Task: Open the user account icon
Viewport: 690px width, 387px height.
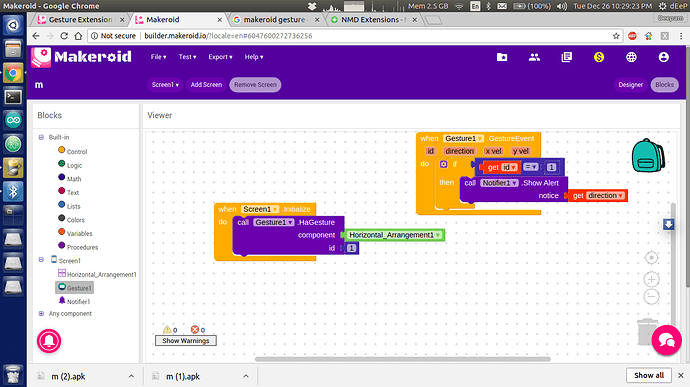Action: click(664, 57)
